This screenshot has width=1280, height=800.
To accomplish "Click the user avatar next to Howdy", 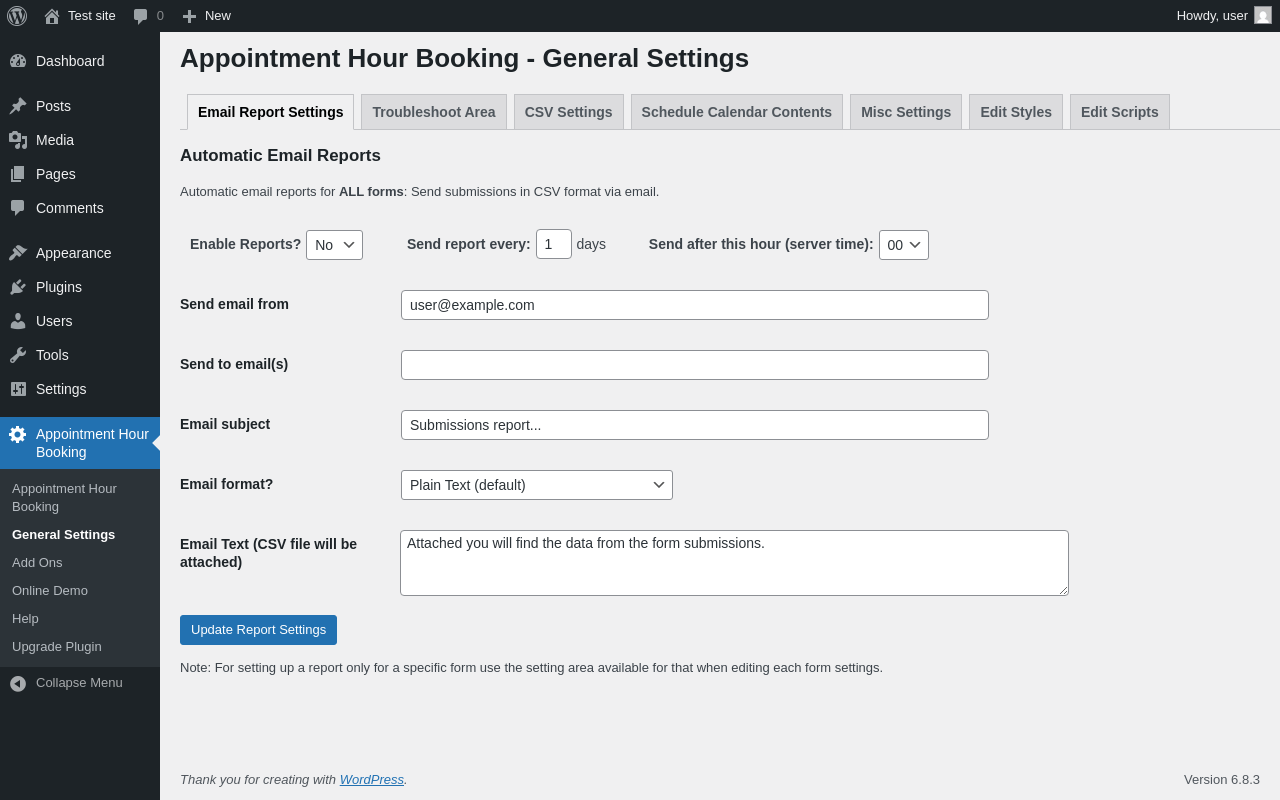I will point(1263,16).
